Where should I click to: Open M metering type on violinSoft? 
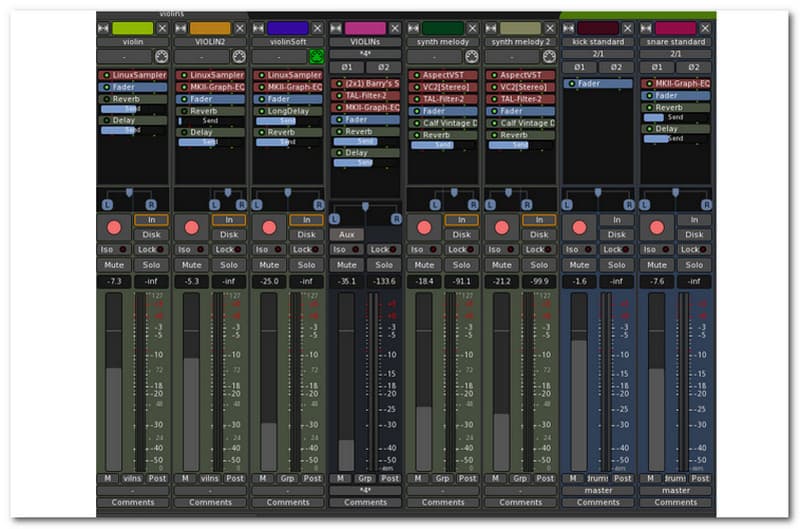pos(263,478)
